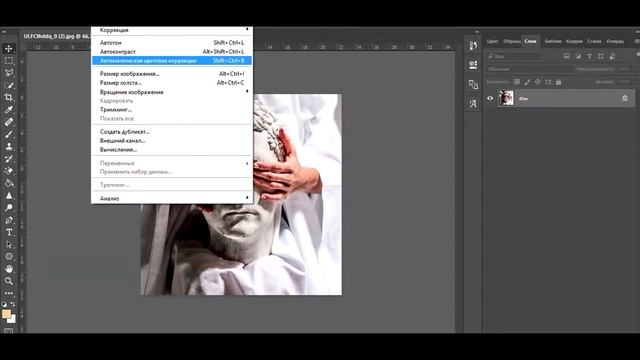Choose Внешний канал menu item
This screenshot has width=640, height=360.
pos(172,141)
